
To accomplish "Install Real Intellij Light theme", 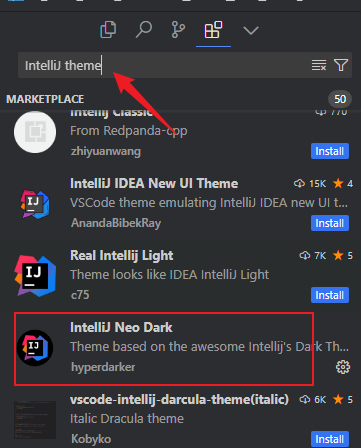I will tap(330, 295).
